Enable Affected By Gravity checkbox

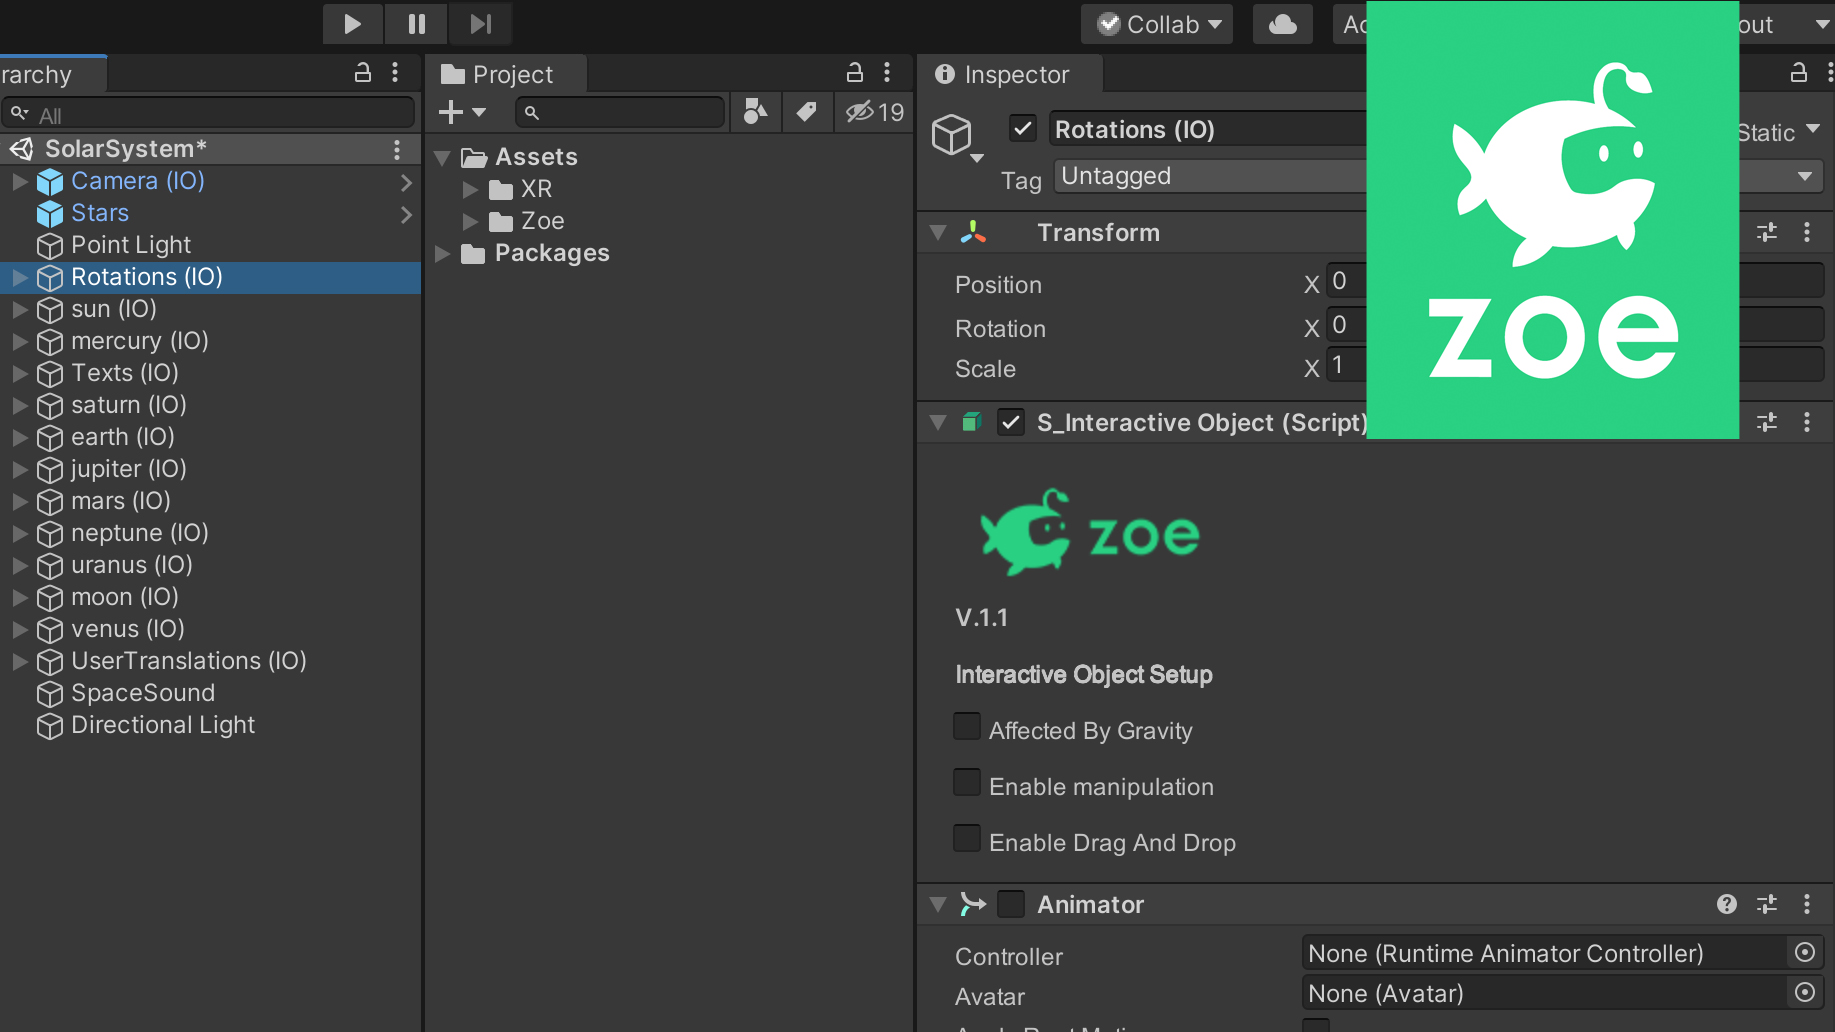[x=967, y=727]
